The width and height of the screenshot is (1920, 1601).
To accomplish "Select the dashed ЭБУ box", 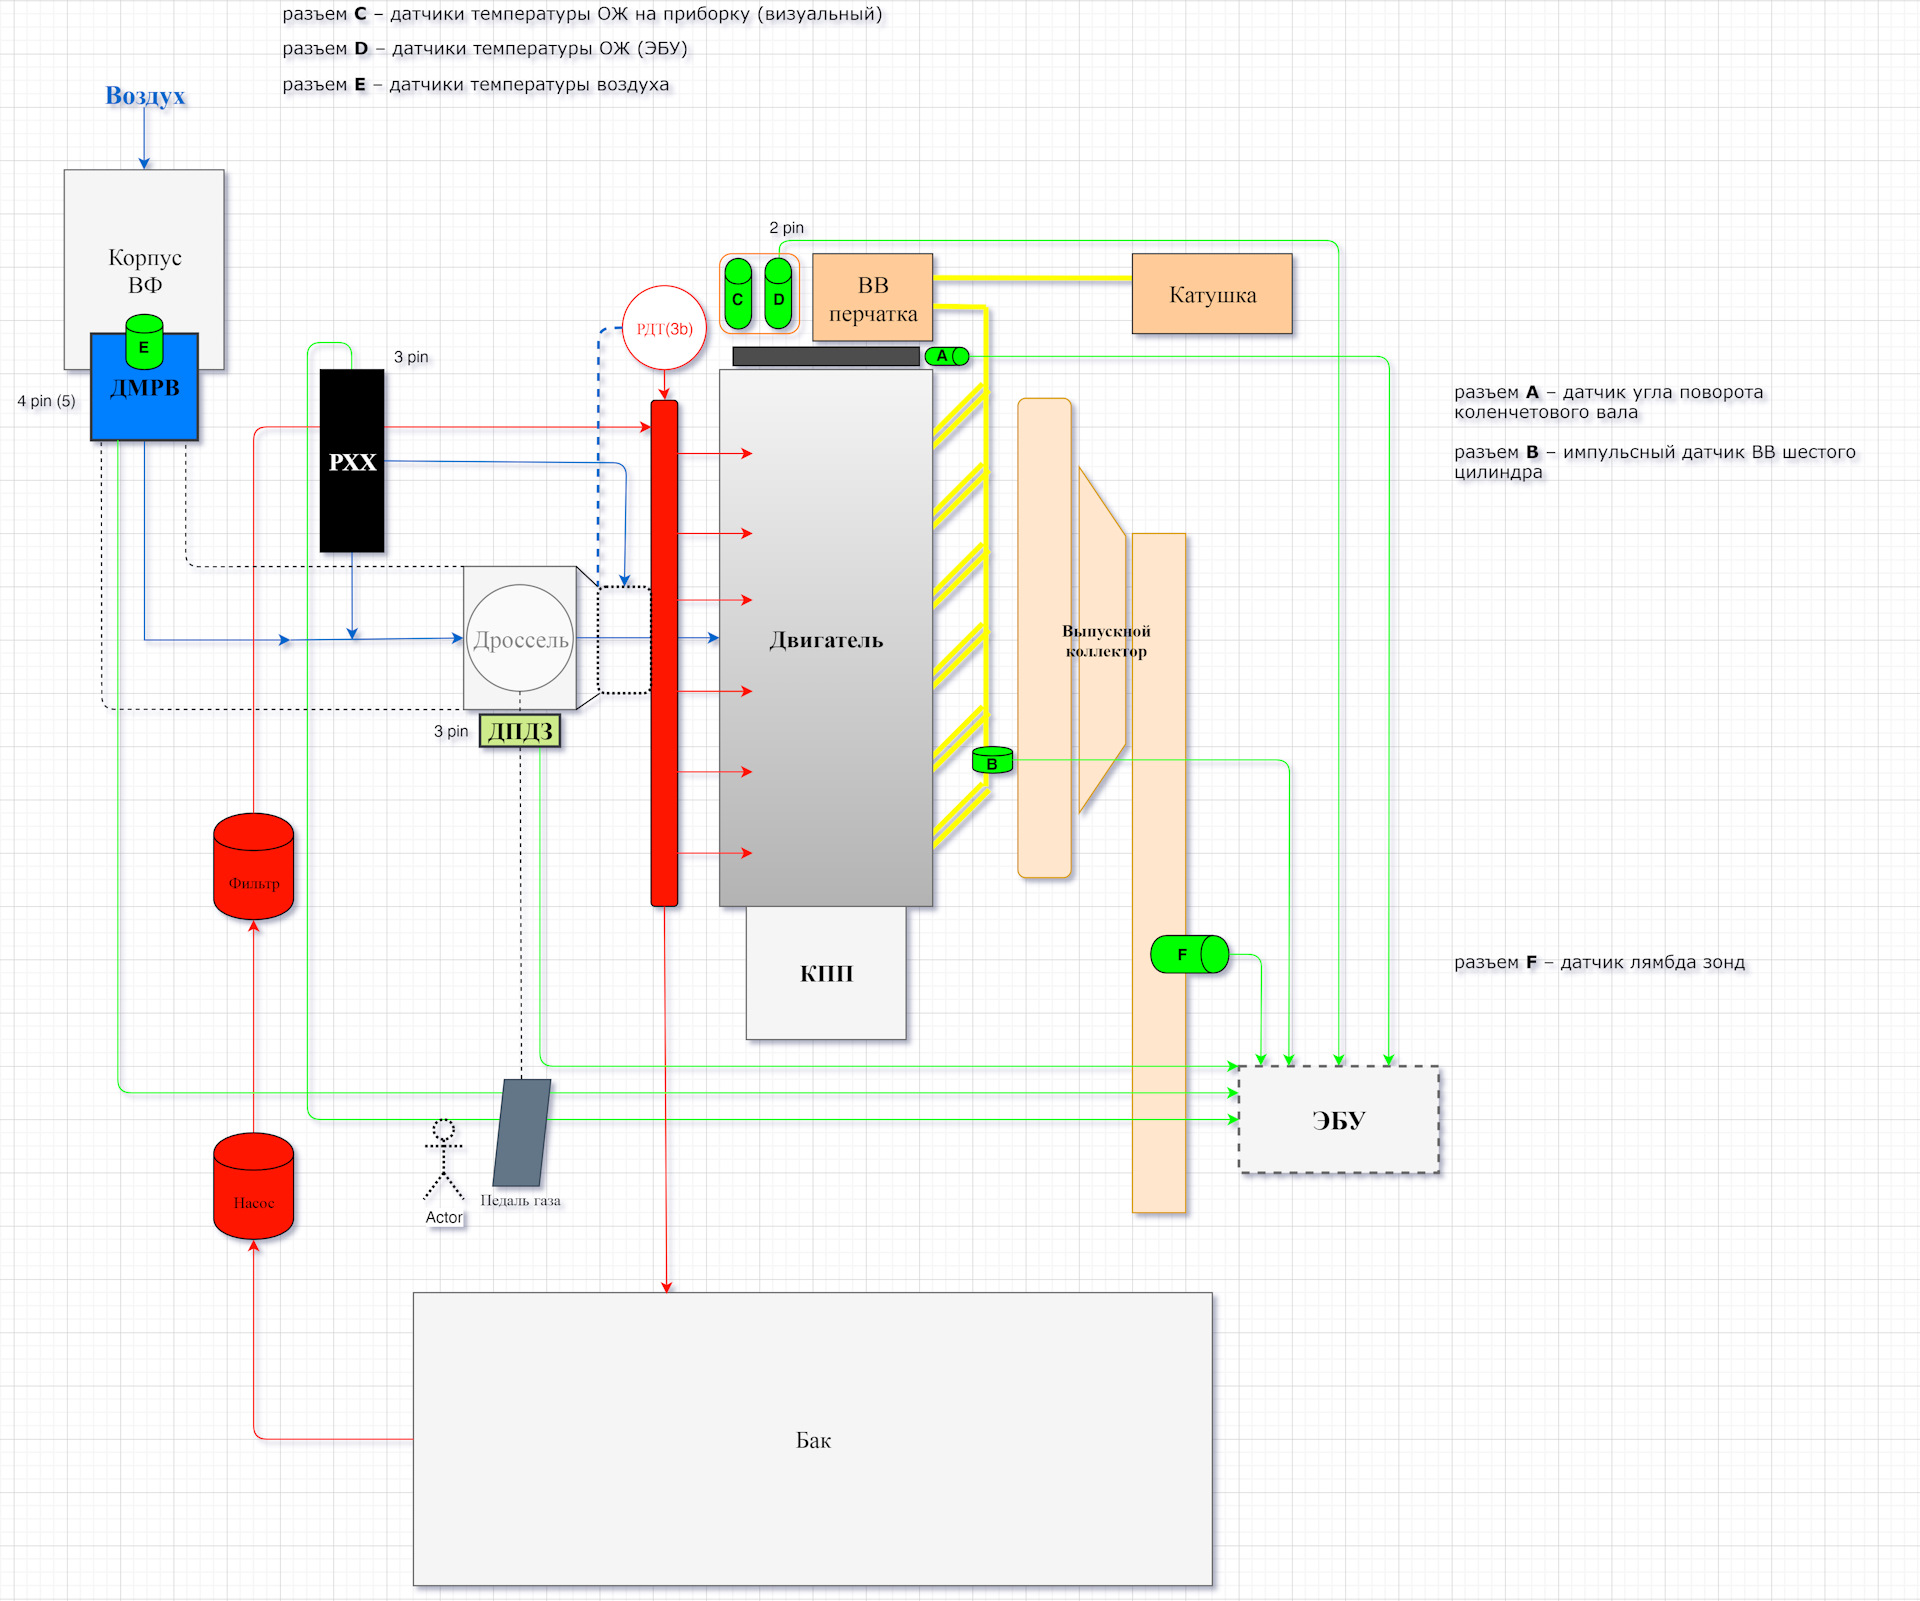I will point(1339,1120).
